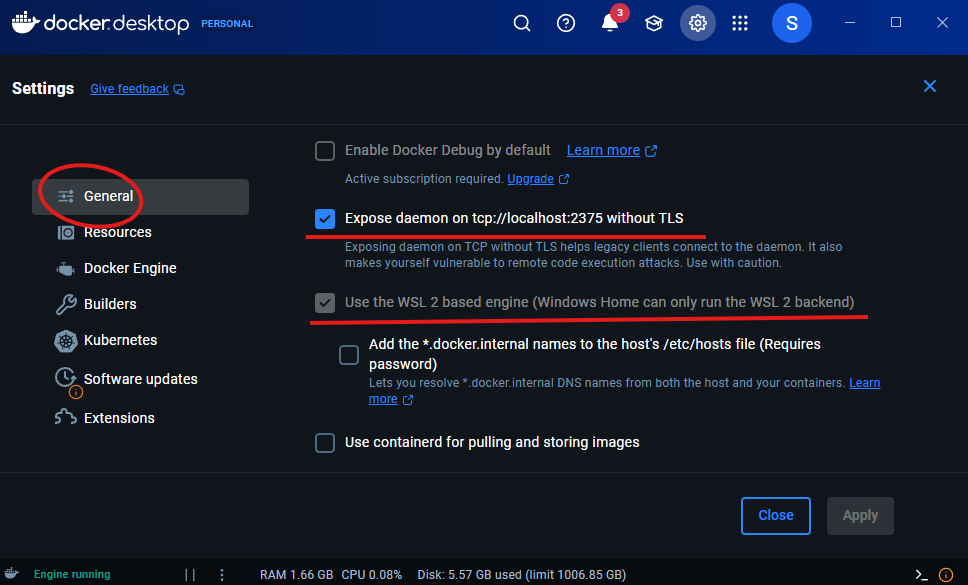Go to the Kubernetes settings section
This screenshot has width=968, height=585.
tap(120, 341)
